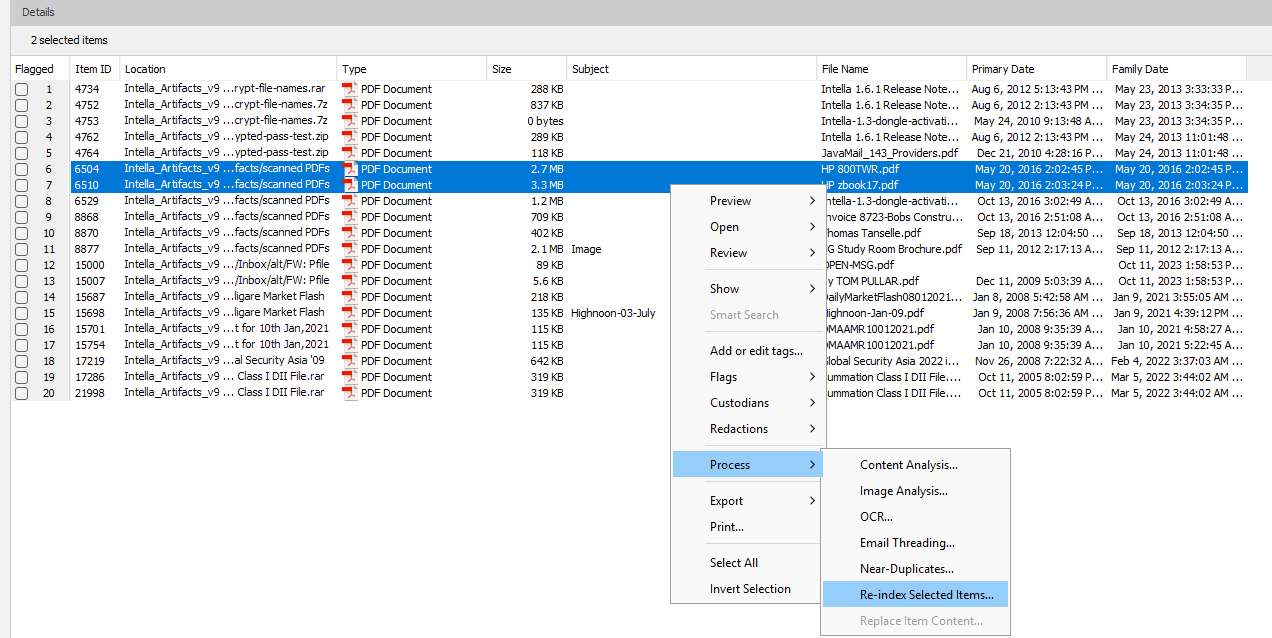
Task: Click the PDF icon for item 21998
Action: pos(349,393)
